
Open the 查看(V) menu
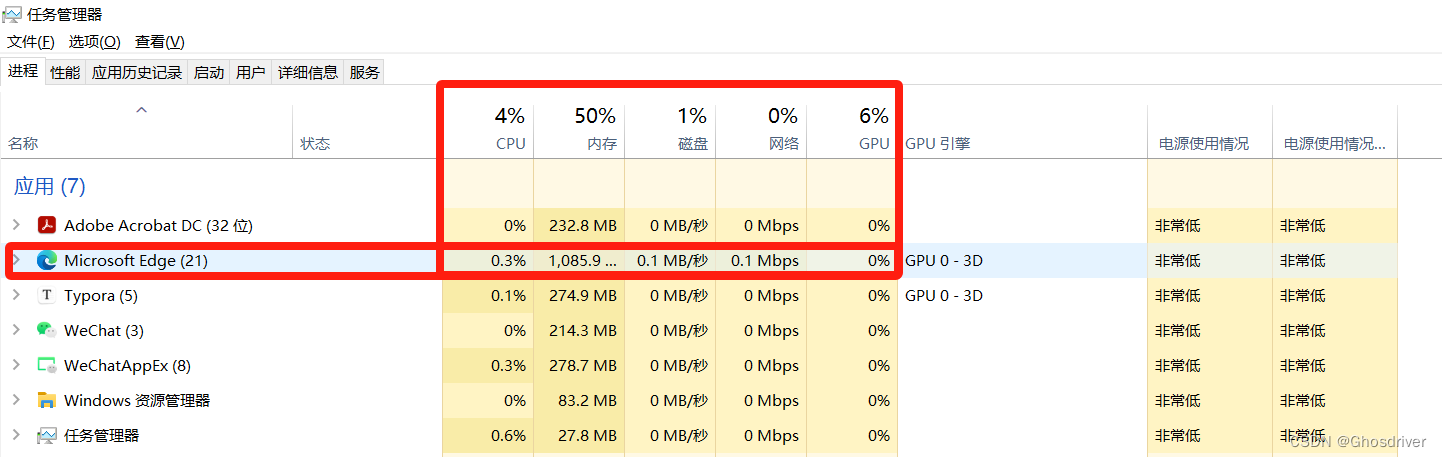(160, 41)
